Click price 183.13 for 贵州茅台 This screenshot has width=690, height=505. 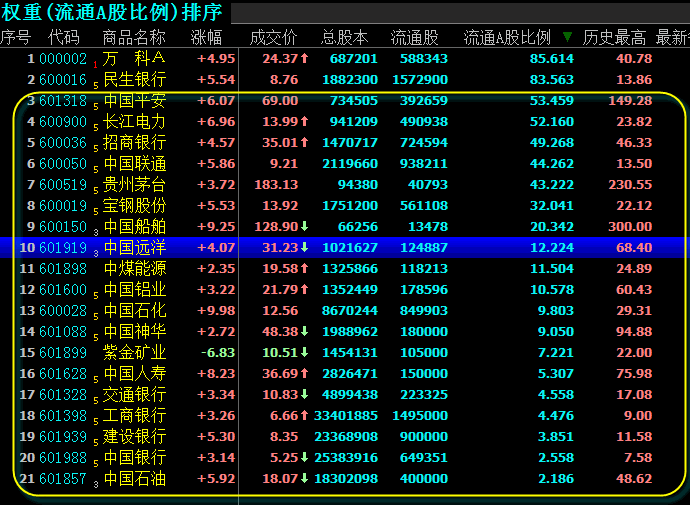[x=276, y=184]
